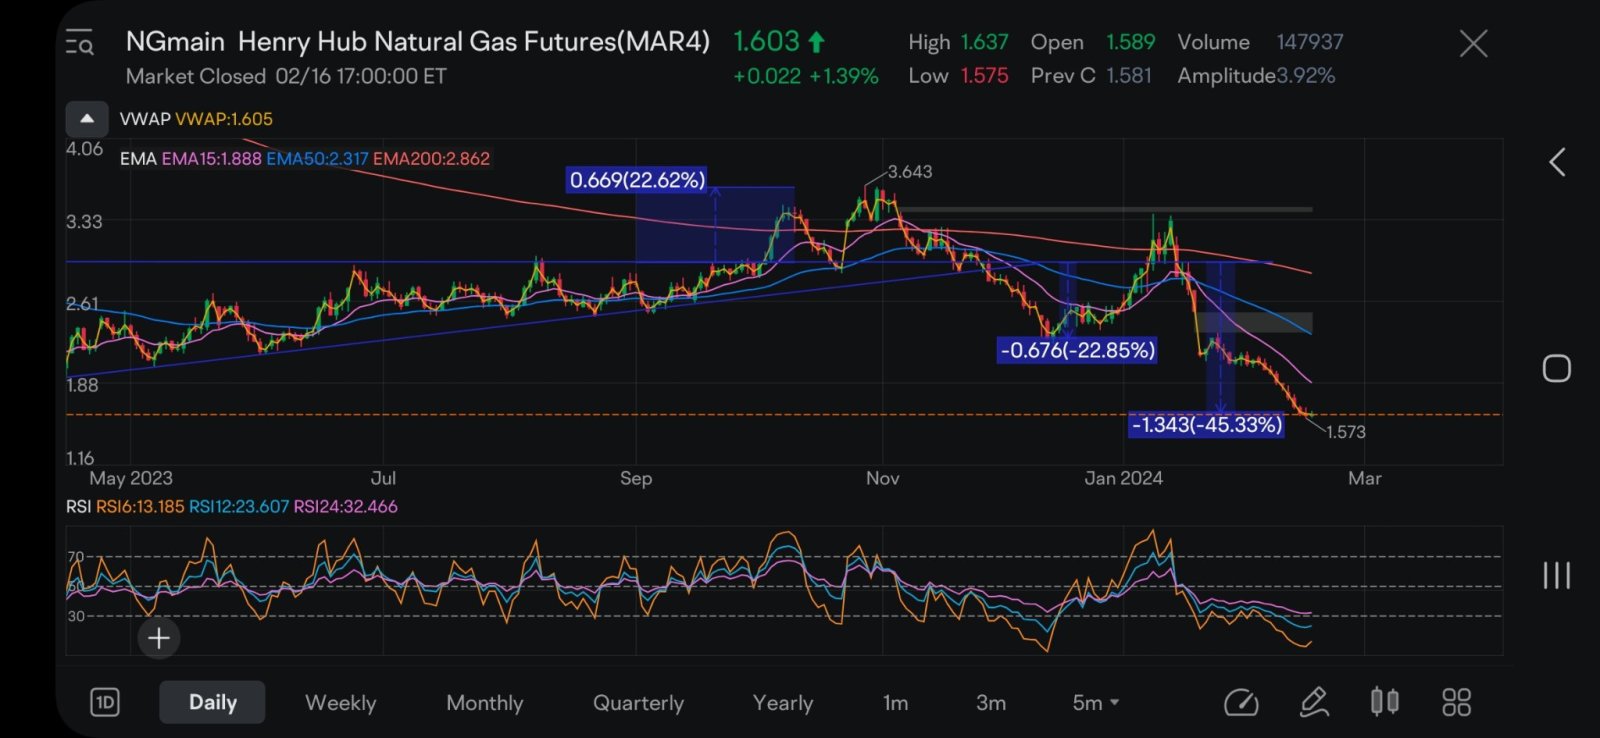Open the symbol search list icon

point(79,43)
